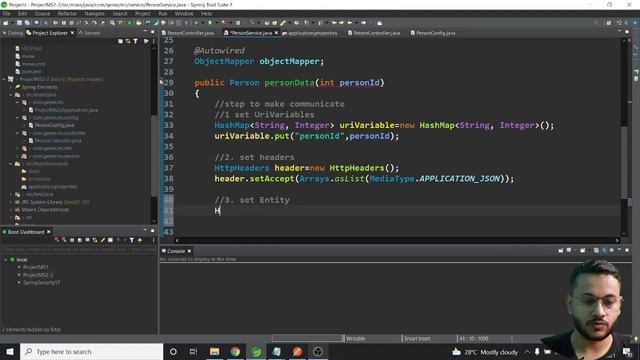The height and width of the screenshot is (360, 640).
Task: Click the Windows Start button
Action: click(10, 351)
